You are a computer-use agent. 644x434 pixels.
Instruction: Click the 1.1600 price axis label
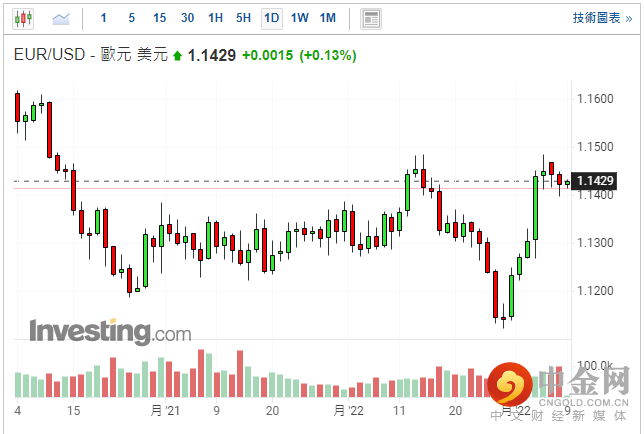(x=595, y=99)
